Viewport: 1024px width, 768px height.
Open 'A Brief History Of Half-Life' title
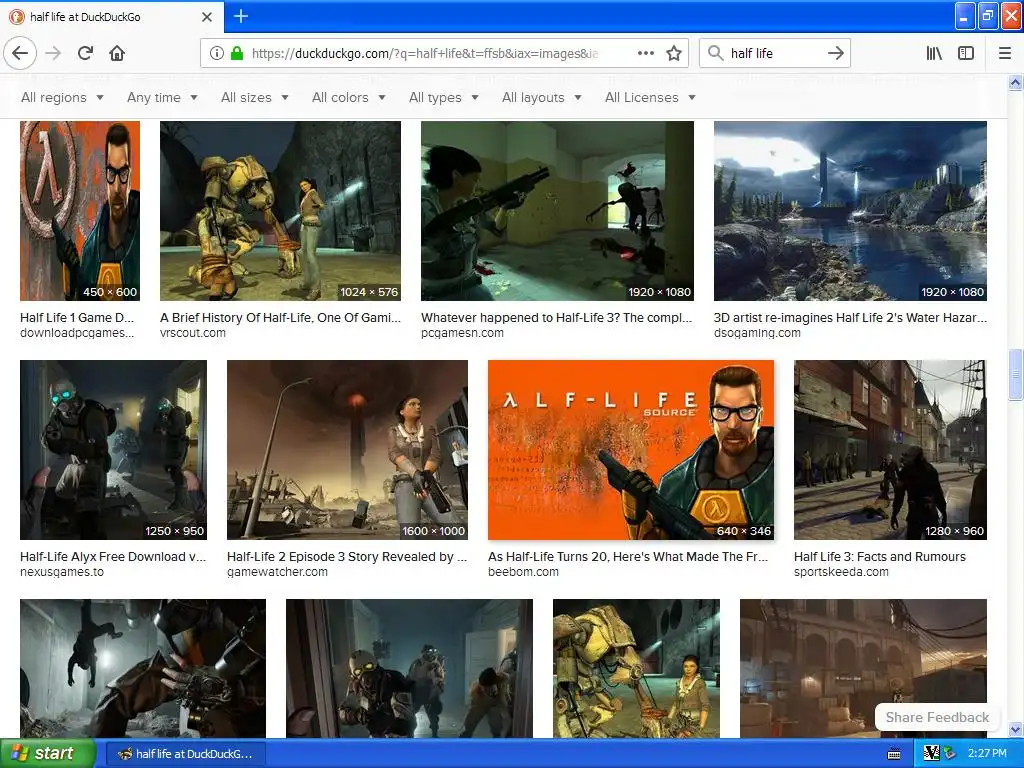pos(280,317)
